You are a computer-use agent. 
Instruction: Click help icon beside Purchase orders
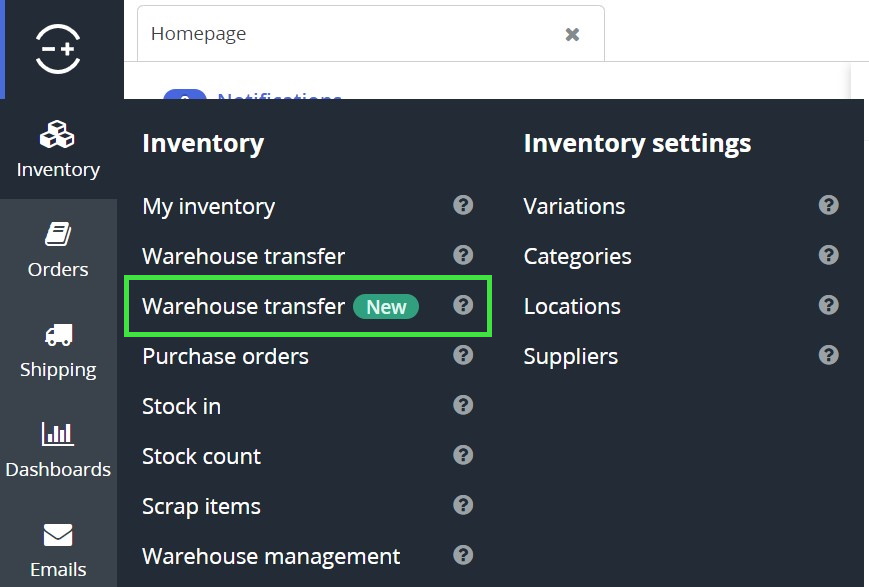pyautogui.click(x=463, y=355)
